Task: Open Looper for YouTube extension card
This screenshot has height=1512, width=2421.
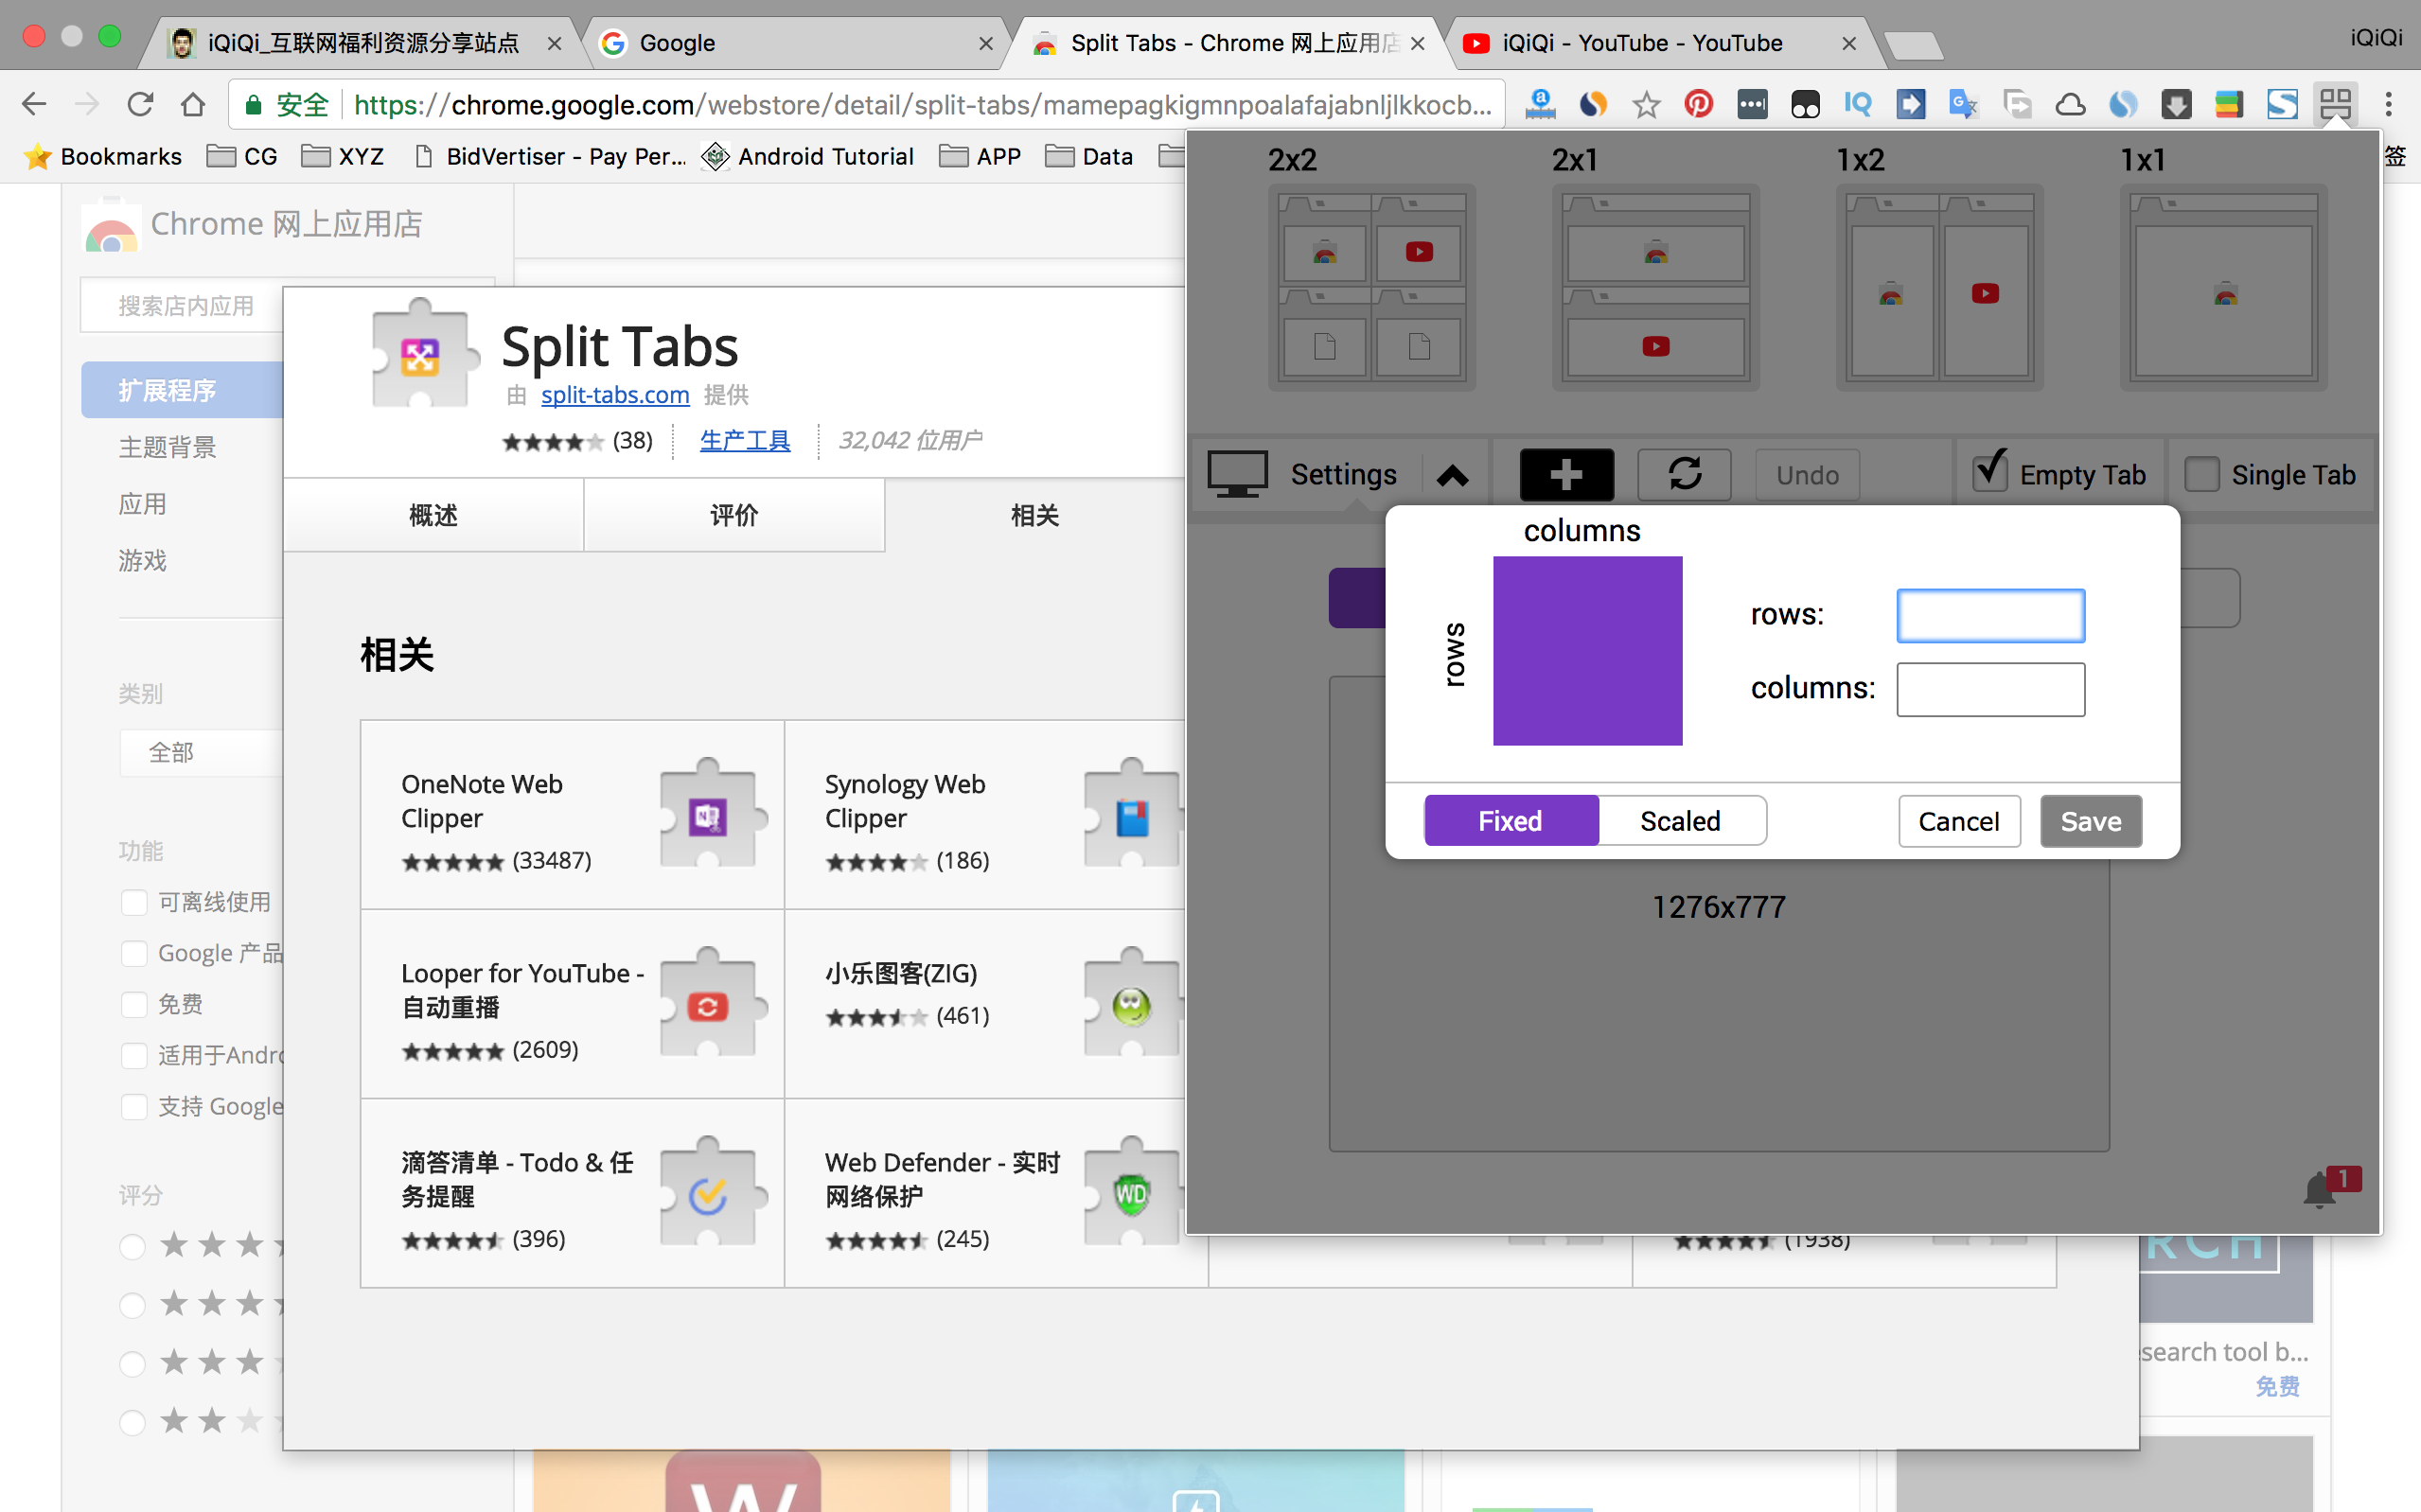Action: (572, 1004)
